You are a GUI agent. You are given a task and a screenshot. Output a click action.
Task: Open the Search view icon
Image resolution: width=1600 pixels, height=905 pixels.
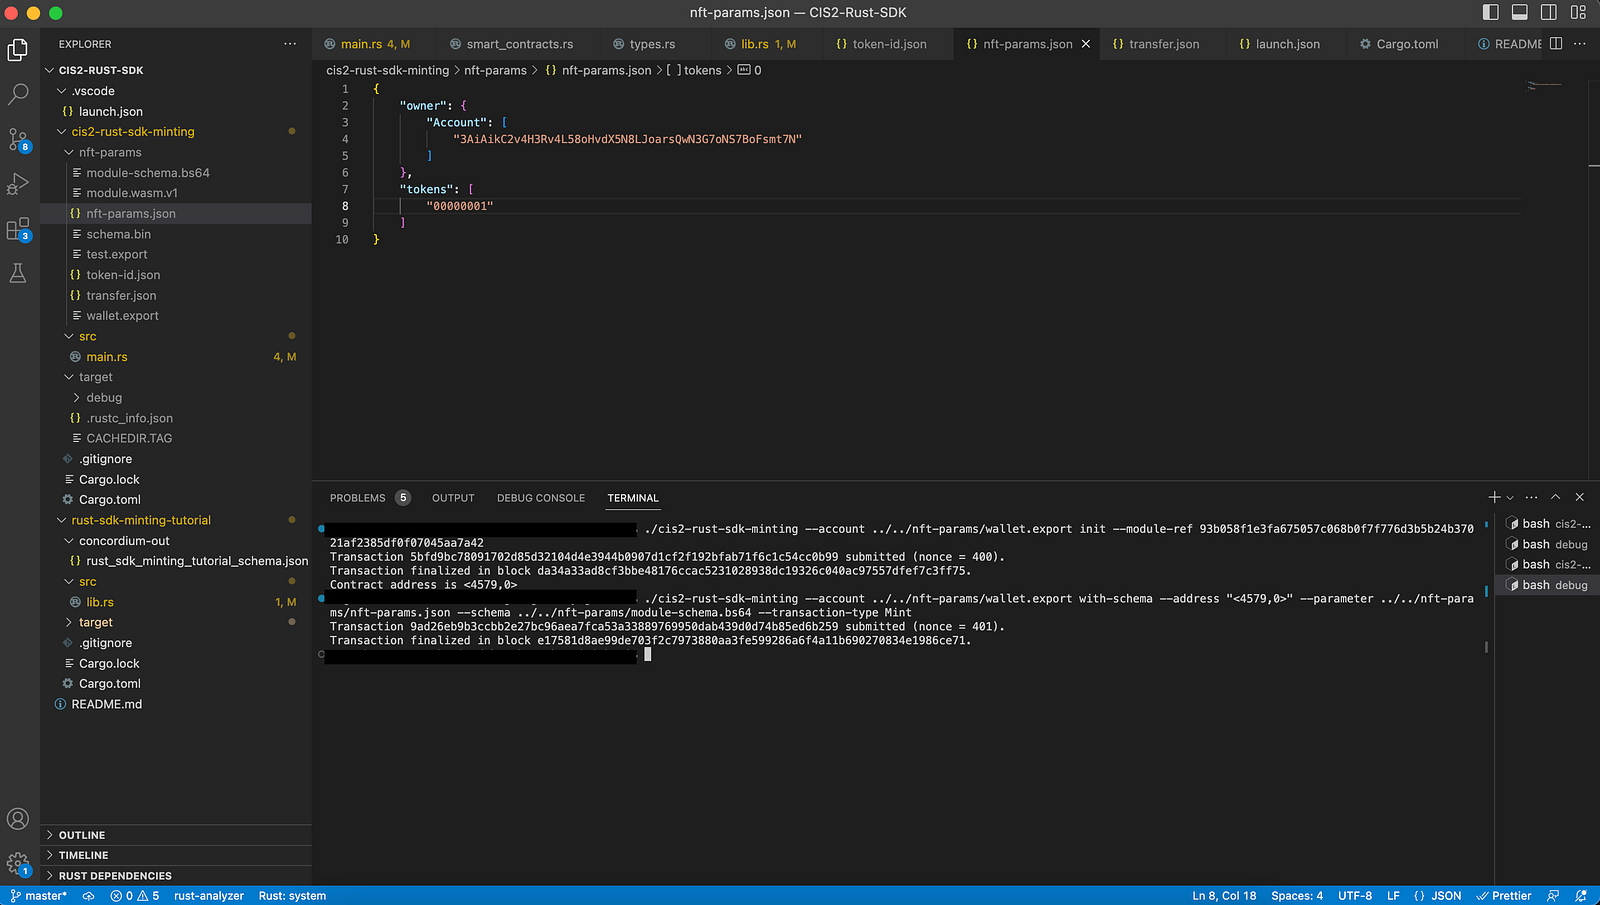point(18,95)
